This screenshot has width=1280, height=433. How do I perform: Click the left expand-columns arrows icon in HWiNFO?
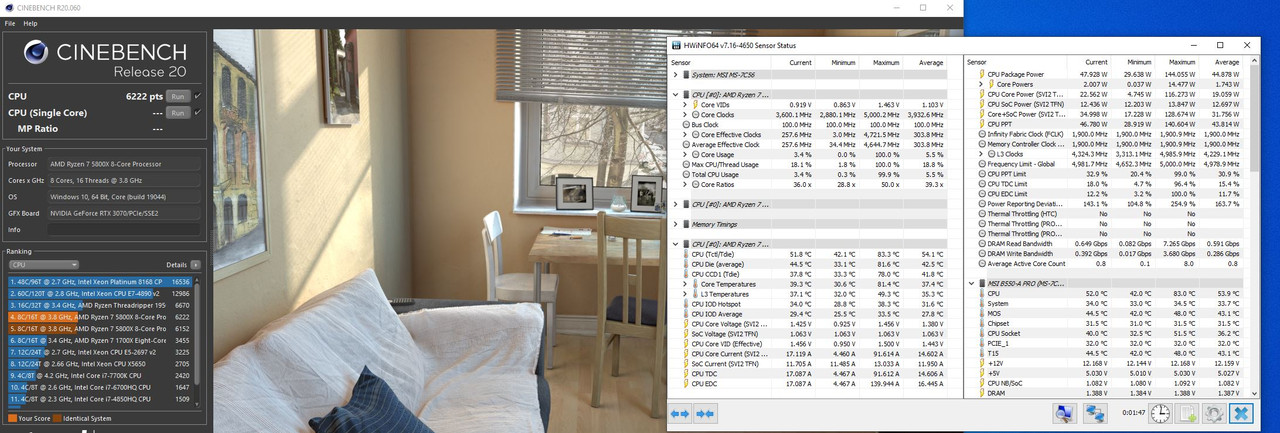(x=680, y=413)
